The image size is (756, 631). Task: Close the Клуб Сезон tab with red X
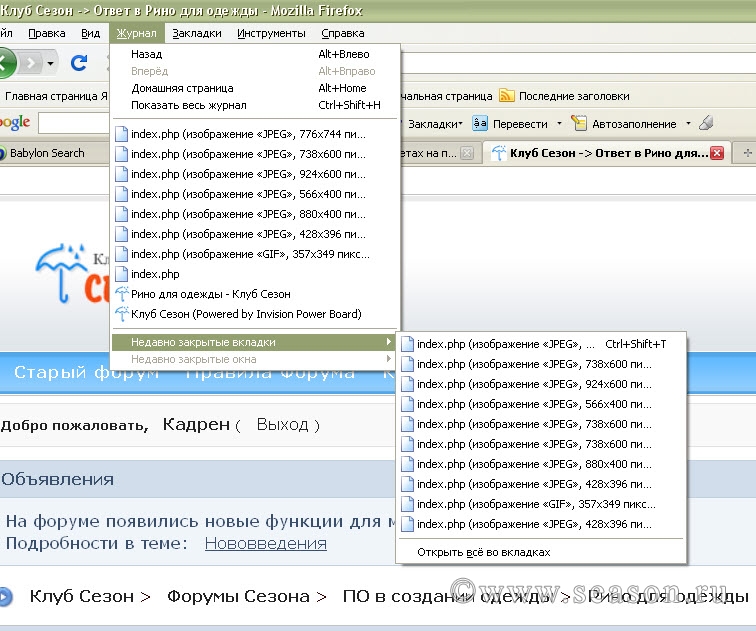point(717,153)
